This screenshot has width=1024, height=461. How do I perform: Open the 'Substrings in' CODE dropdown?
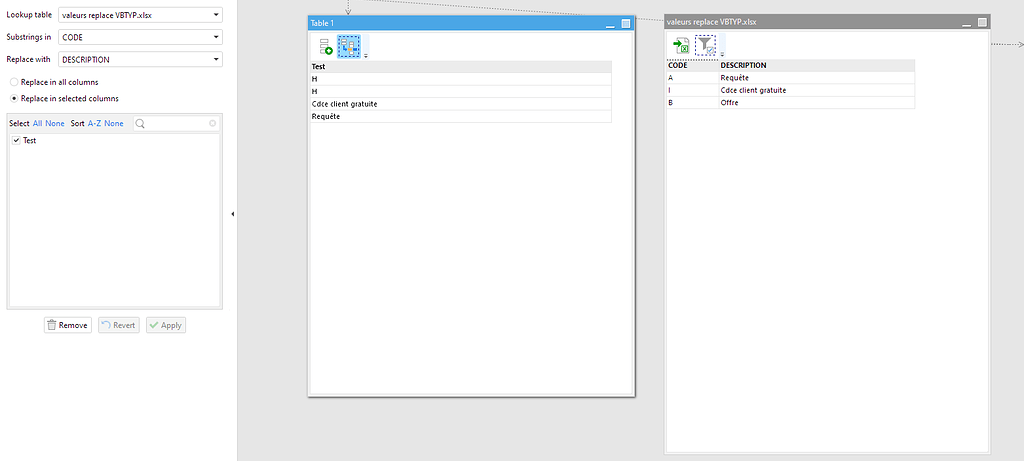pos(140,37)
